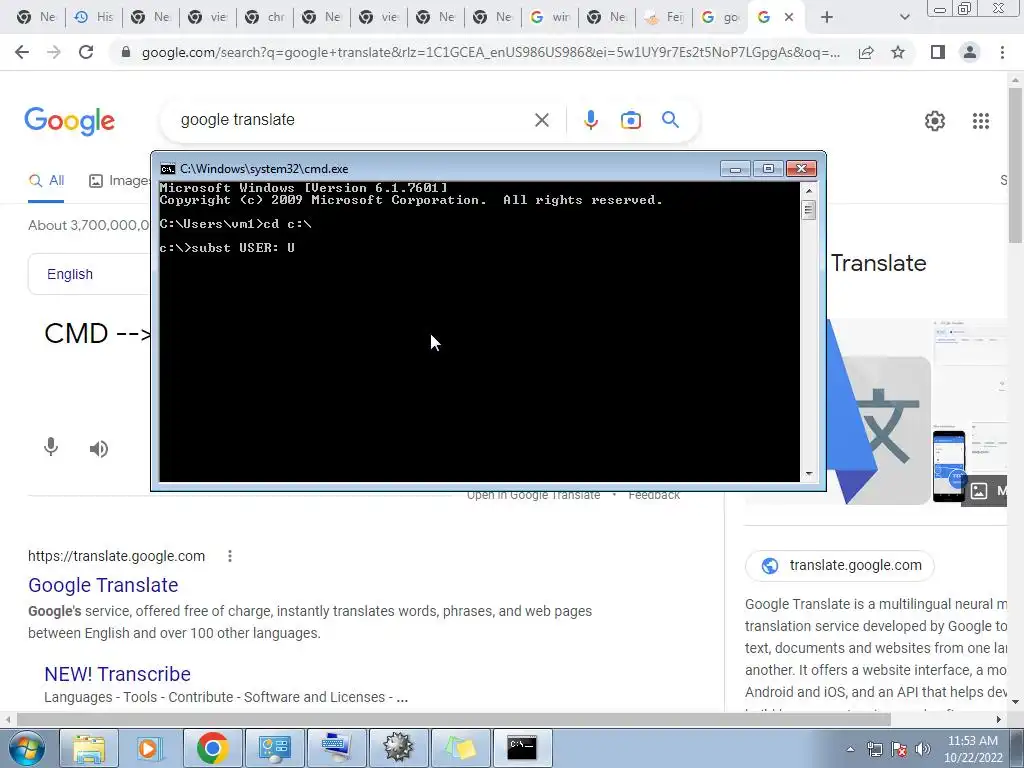Click the https://translate.google.com URL text
This screenshot has height=768, width=1024.
[x=116, y=556]
